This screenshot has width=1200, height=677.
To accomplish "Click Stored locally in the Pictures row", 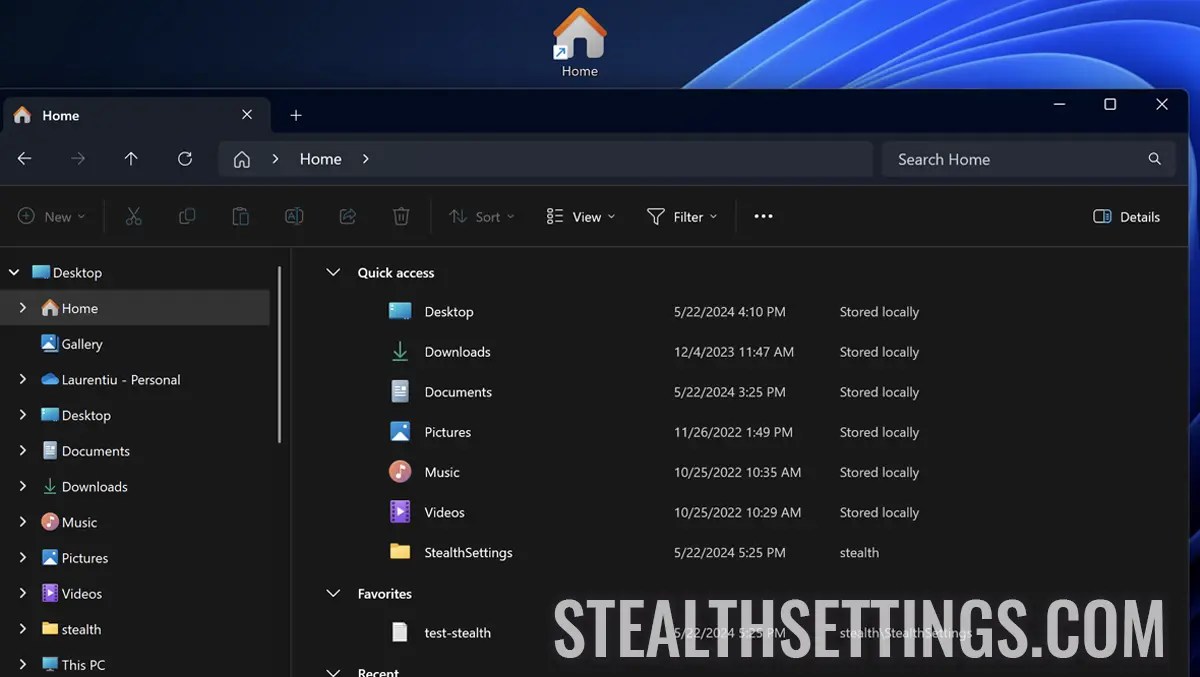I will coord(879,432).
